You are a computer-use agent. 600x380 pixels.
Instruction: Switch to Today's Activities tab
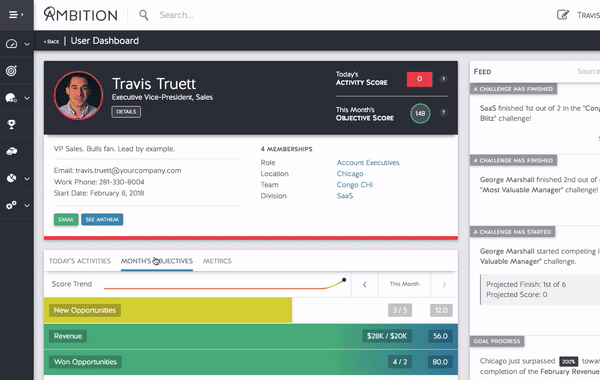[80, 261]
